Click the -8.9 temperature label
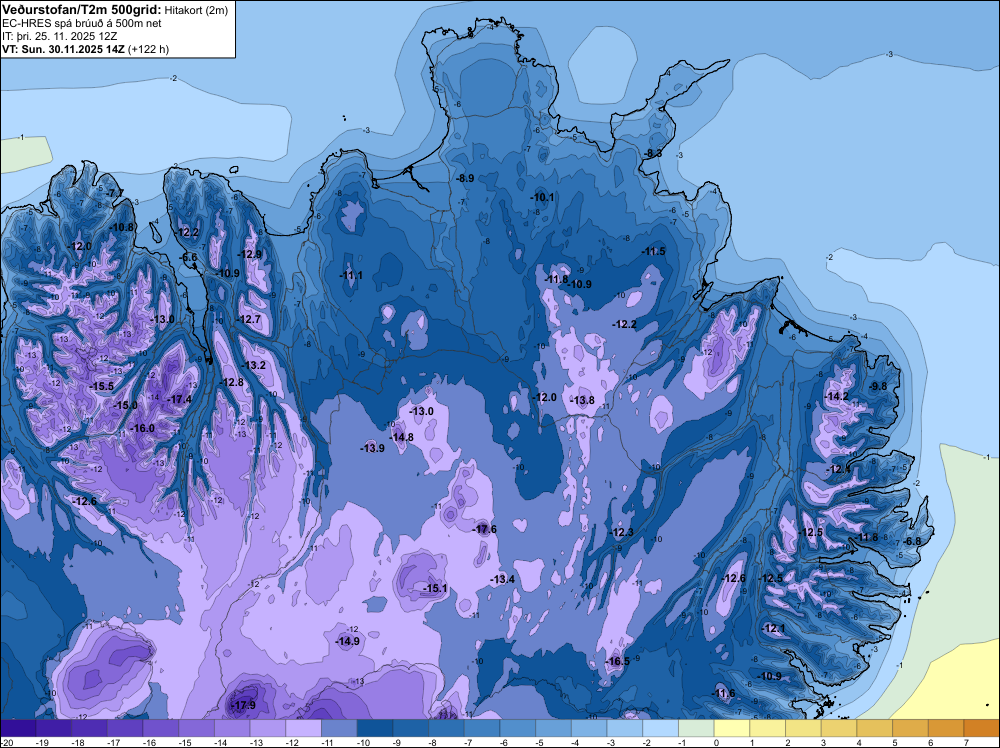Image resolution: width=1000 pixels, height=748 pixels. 465,179
